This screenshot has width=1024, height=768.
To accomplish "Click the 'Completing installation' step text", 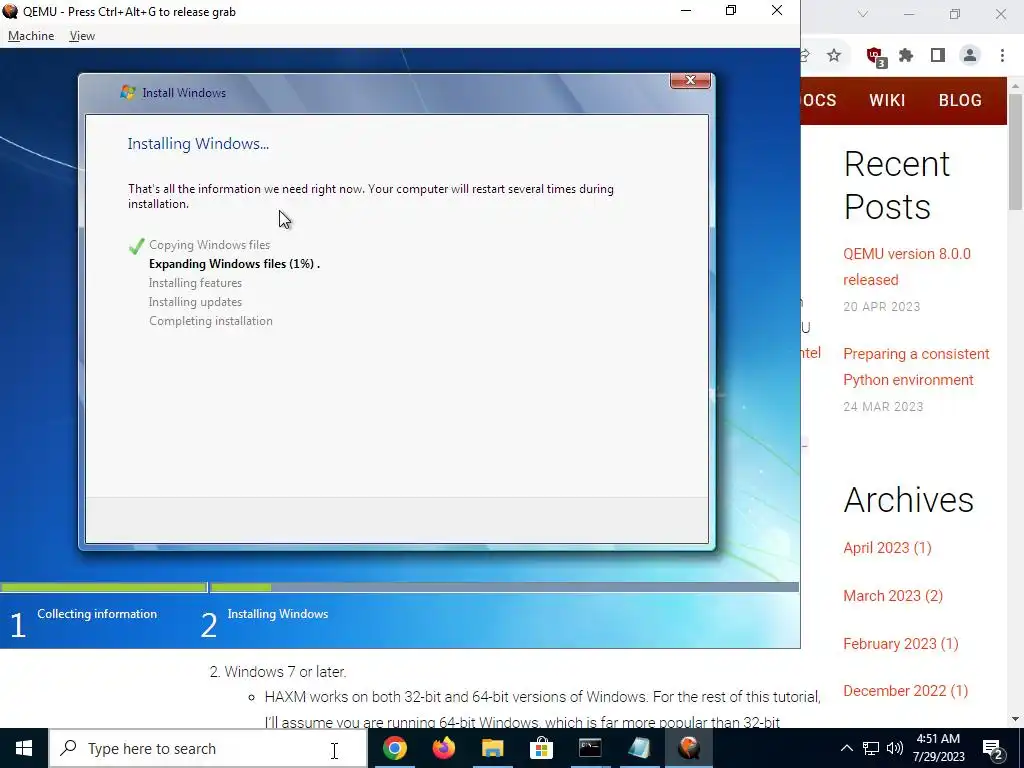I will pyautogui.click(x=211, y=321).
